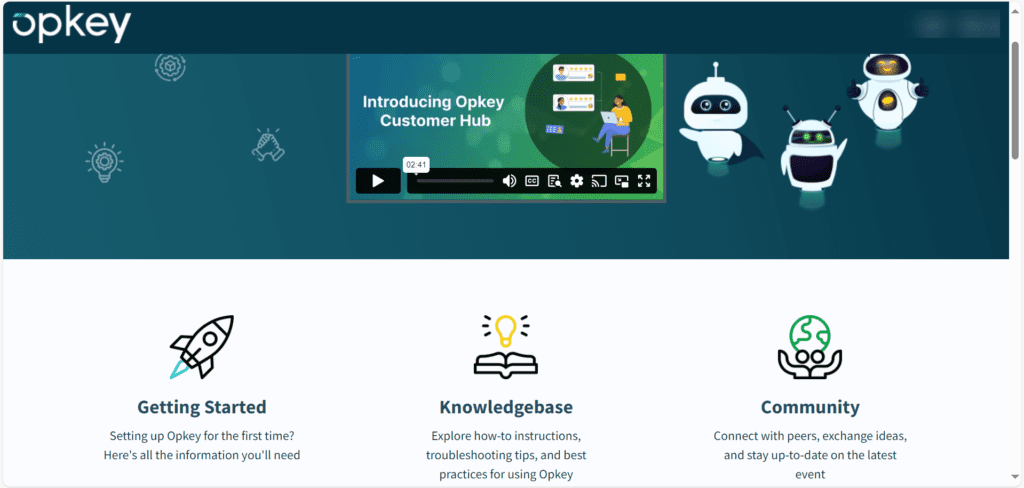
Task: Open the Knowledgebase heading link
Action: pos(506,407)
